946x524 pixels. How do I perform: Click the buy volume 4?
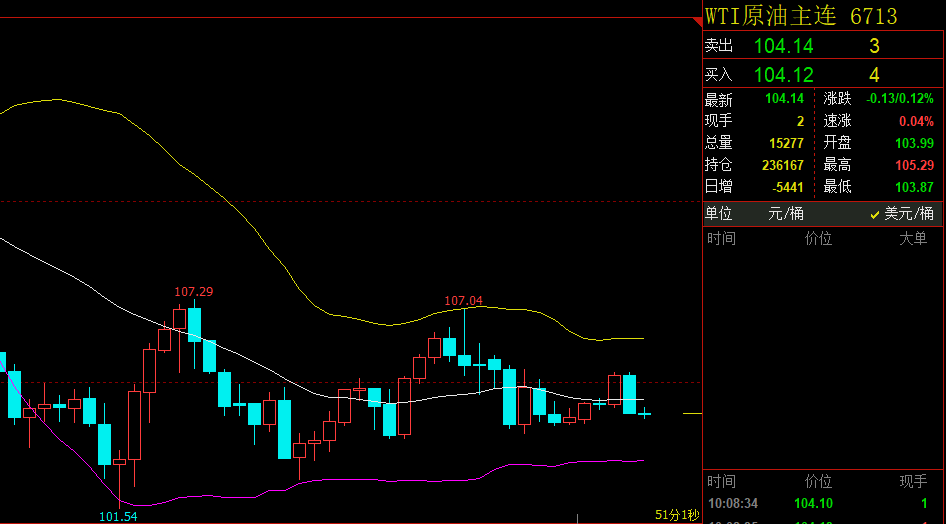[x=874, y=75]
